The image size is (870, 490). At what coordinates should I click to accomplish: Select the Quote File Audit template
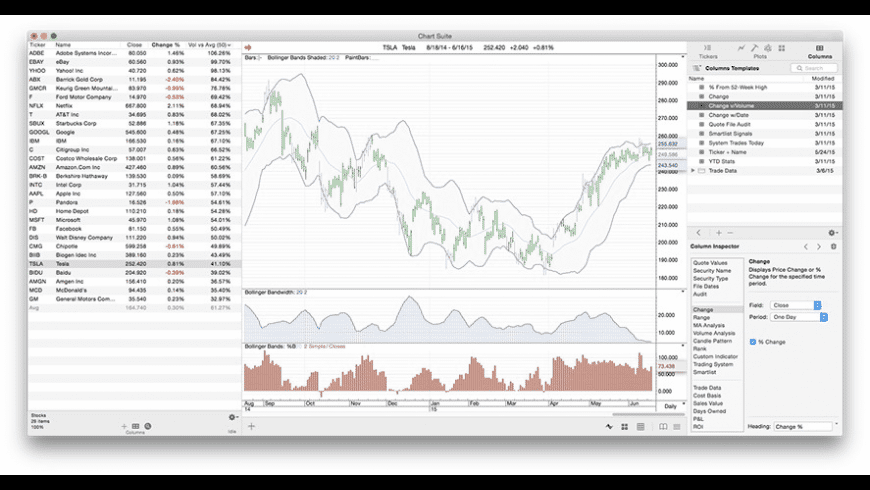coord(765,124)
